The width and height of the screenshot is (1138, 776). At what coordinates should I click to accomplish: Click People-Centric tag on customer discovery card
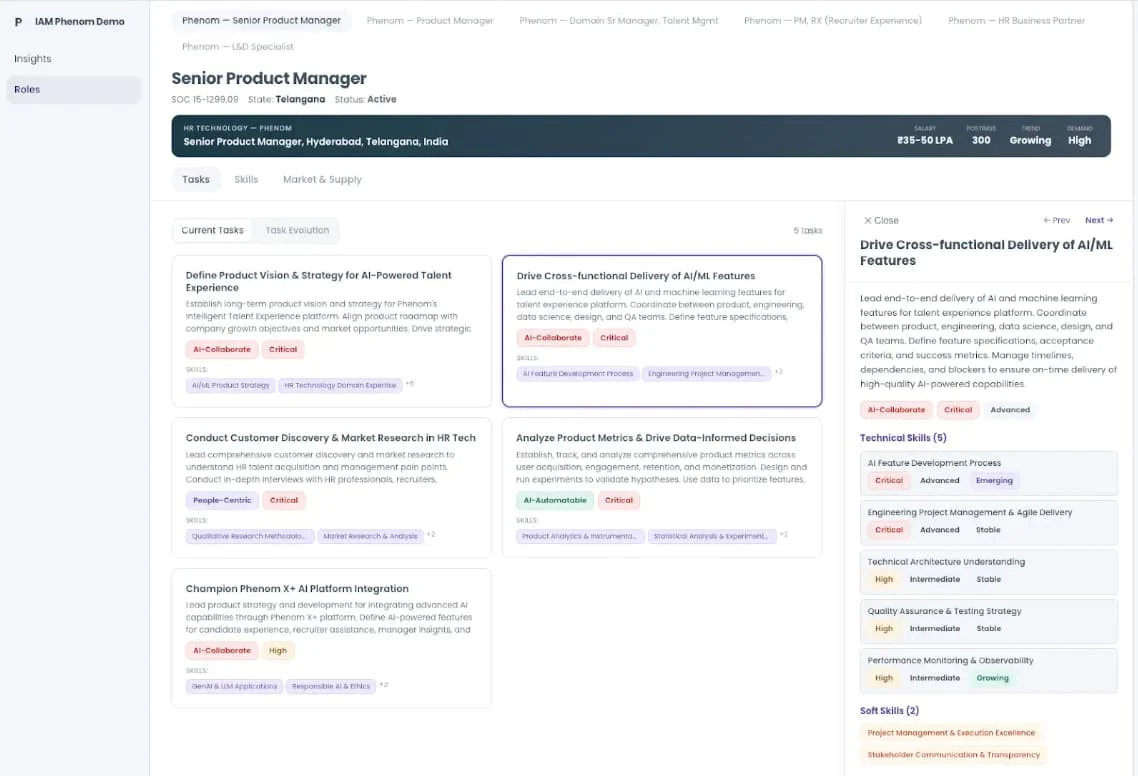pyautogui.click(x=222, y=500)
